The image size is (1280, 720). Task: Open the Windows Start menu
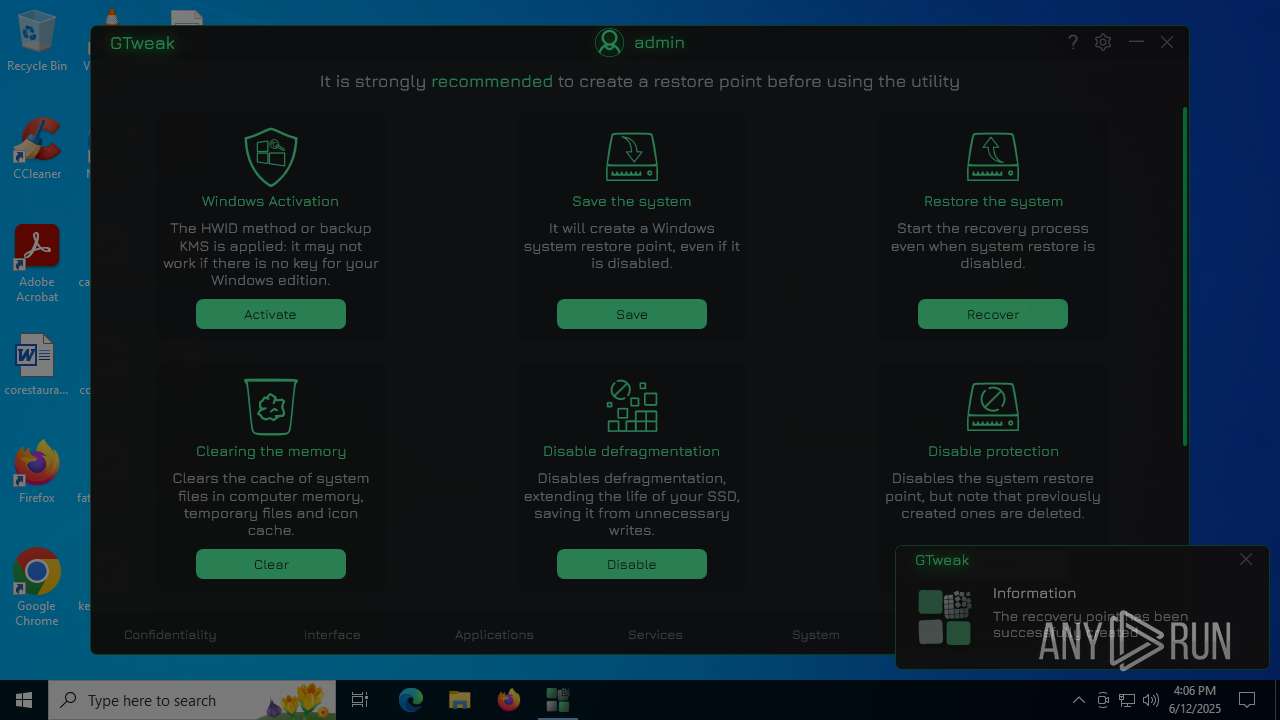(24, 700)
